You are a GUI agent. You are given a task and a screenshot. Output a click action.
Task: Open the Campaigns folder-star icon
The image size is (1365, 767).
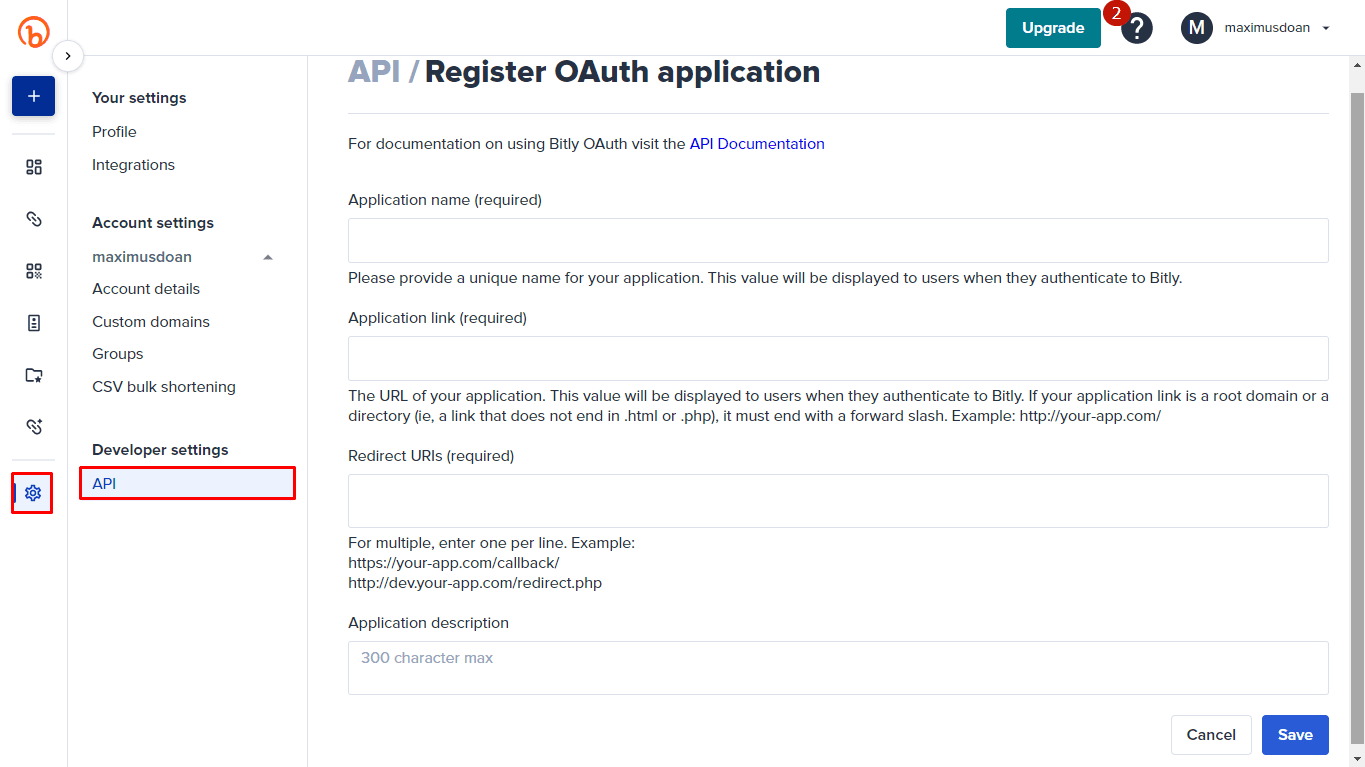tap(33, 375)
